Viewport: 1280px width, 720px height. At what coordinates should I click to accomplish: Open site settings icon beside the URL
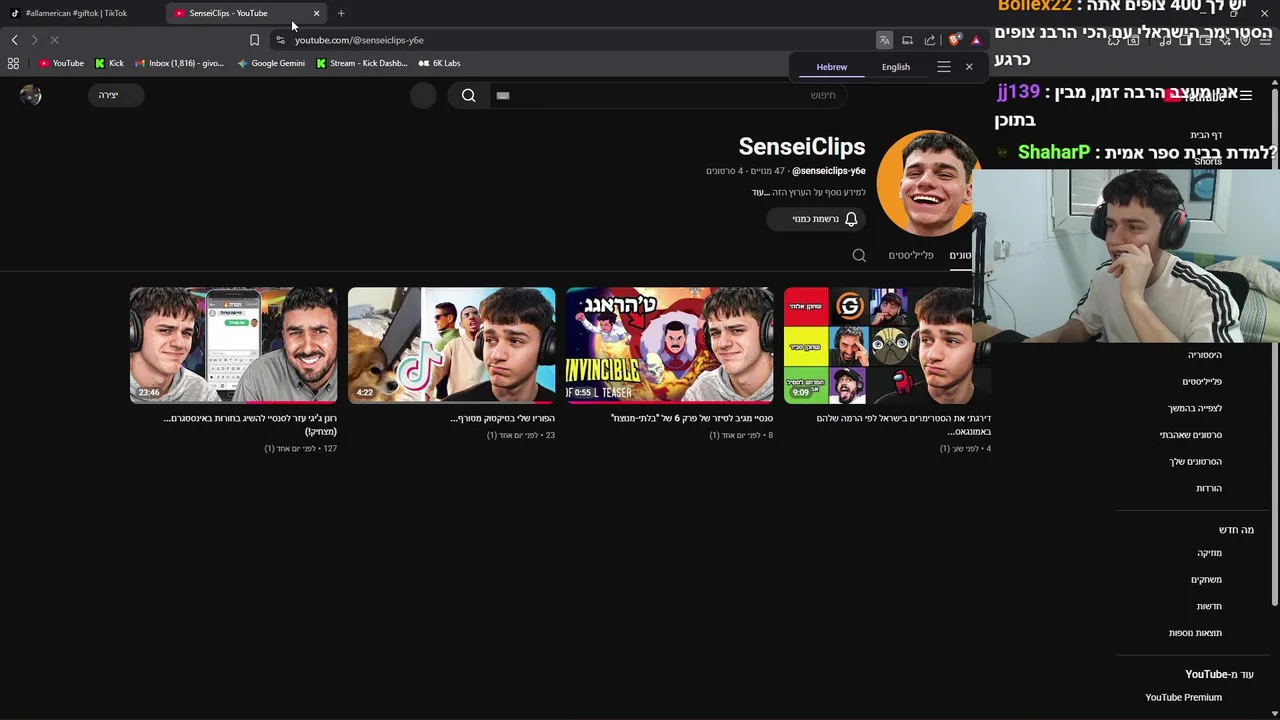coord(280,40)
